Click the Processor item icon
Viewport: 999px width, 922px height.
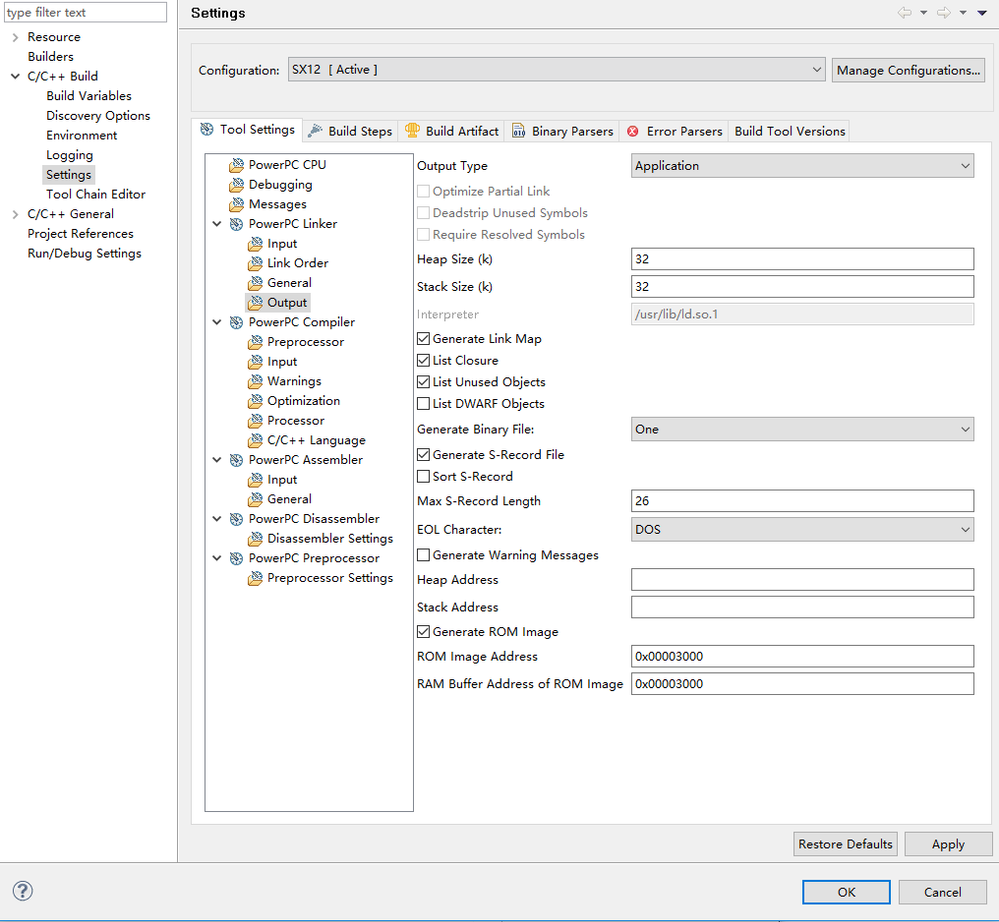(255, 421)
